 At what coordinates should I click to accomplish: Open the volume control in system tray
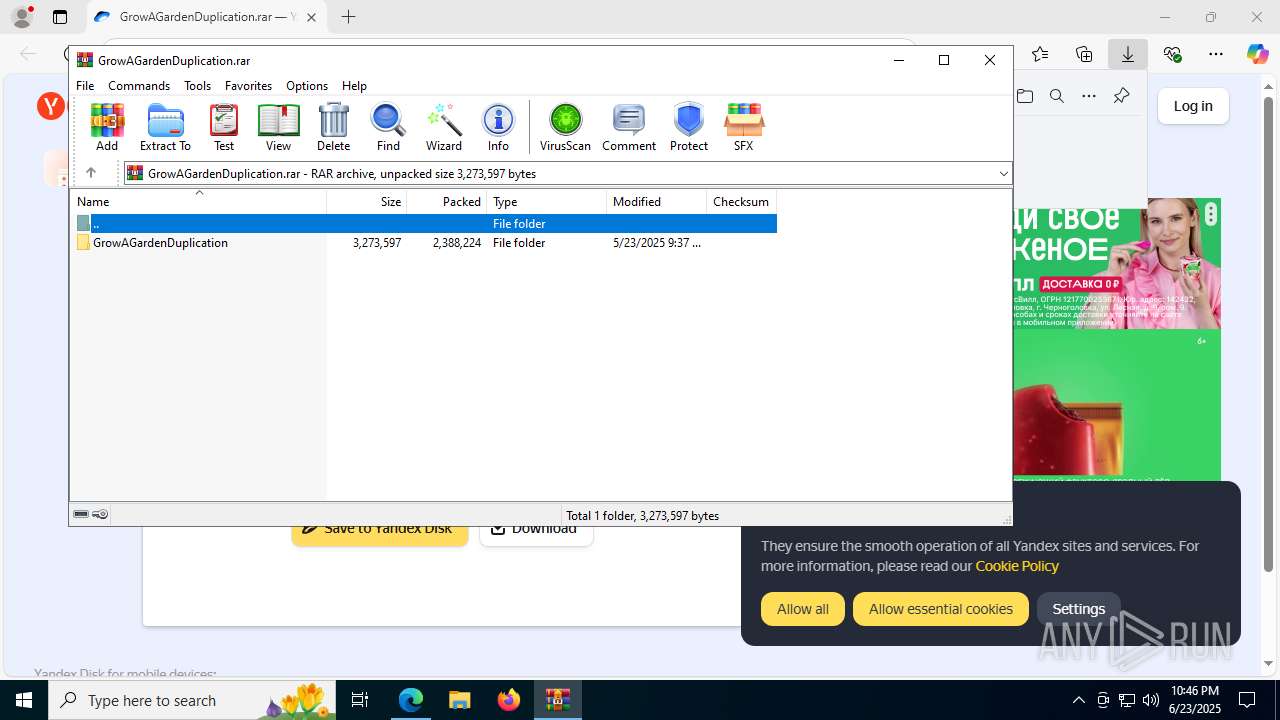tap(1150, 700)
